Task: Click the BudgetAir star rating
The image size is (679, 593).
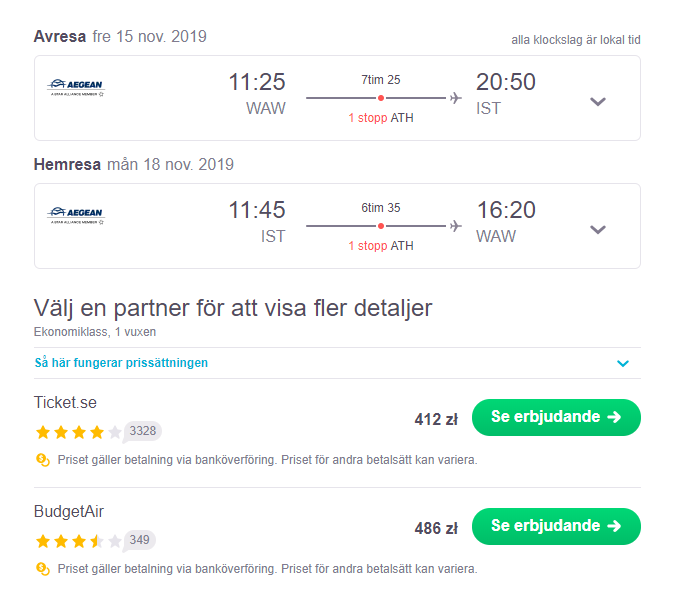Action: (78, 541)
